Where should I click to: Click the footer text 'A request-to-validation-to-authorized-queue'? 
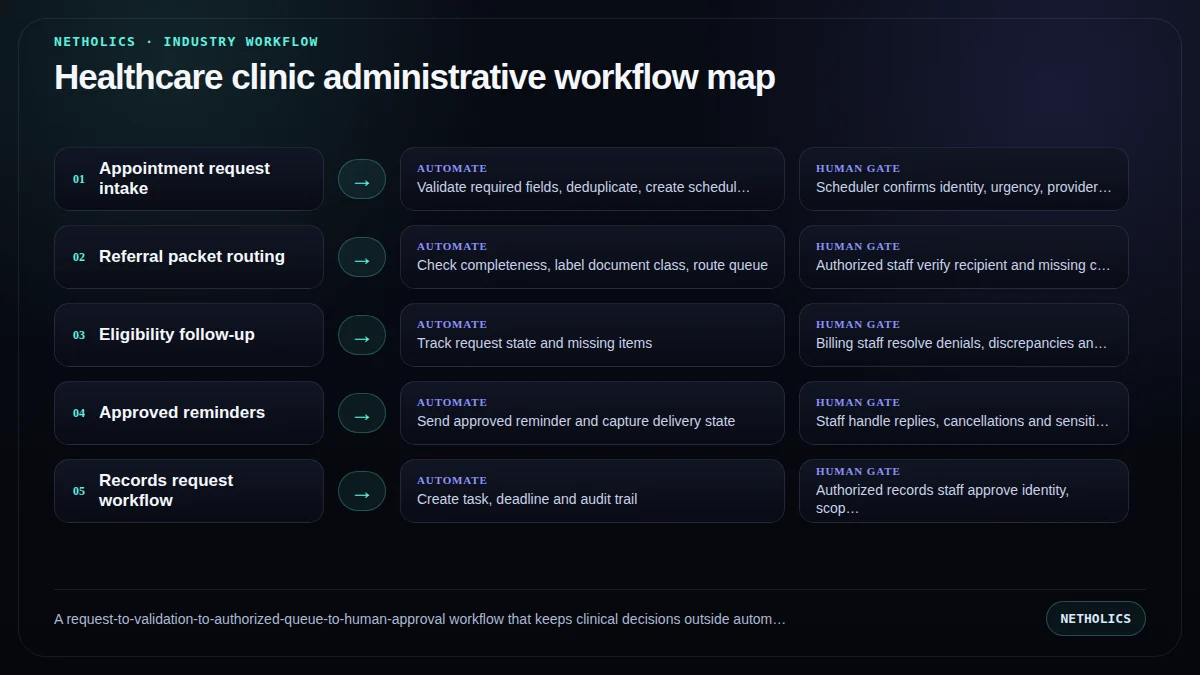point(420,619)
